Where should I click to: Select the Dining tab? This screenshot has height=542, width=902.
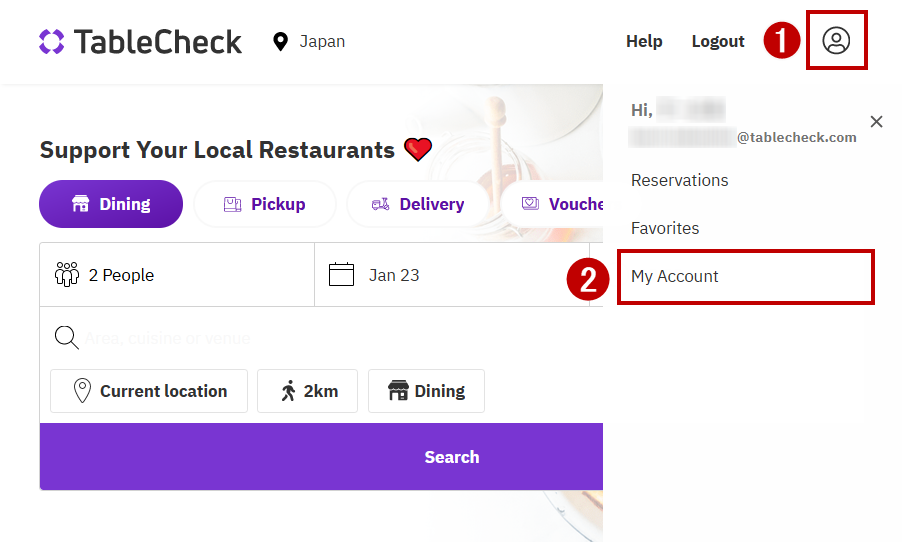(111, 204)
